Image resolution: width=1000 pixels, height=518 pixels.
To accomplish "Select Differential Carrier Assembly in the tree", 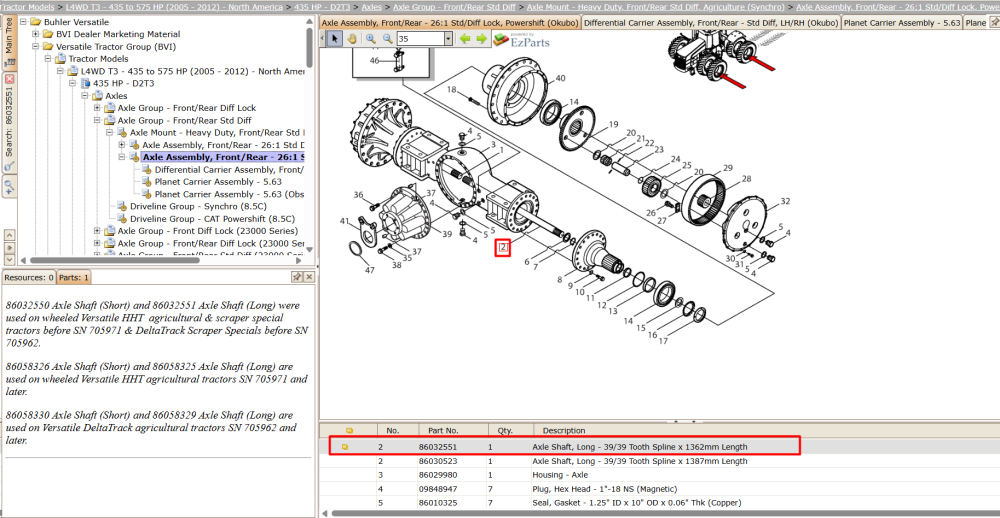I will pyautogui.click(x=228, y=170).
